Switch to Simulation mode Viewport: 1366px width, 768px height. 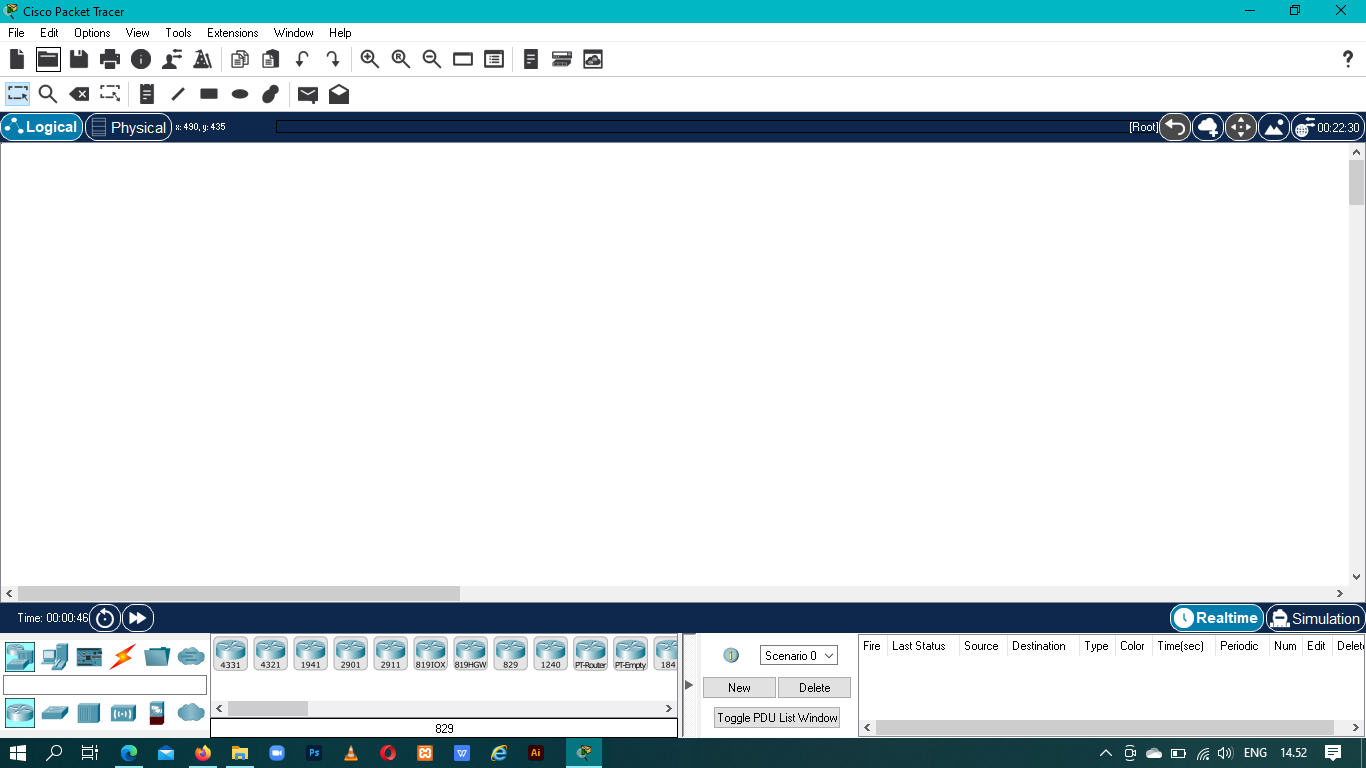coord(1315,618)
